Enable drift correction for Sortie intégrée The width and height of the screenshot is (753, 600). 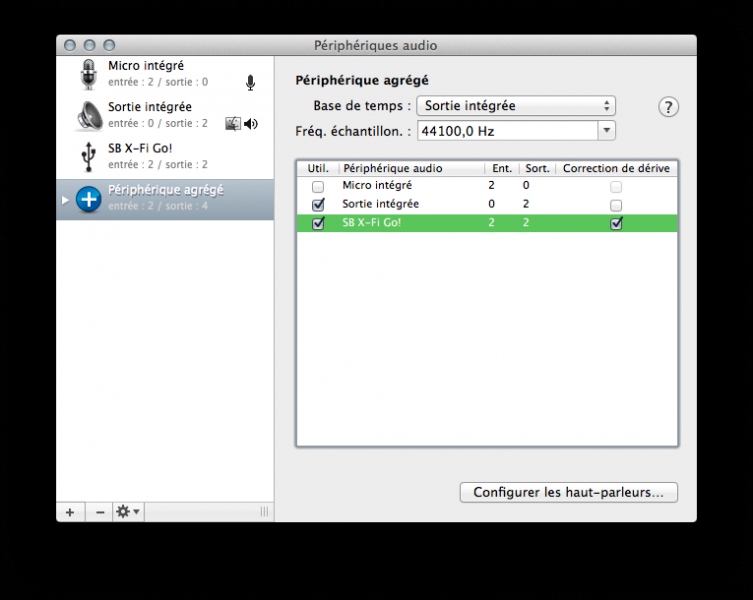point(616,205)
